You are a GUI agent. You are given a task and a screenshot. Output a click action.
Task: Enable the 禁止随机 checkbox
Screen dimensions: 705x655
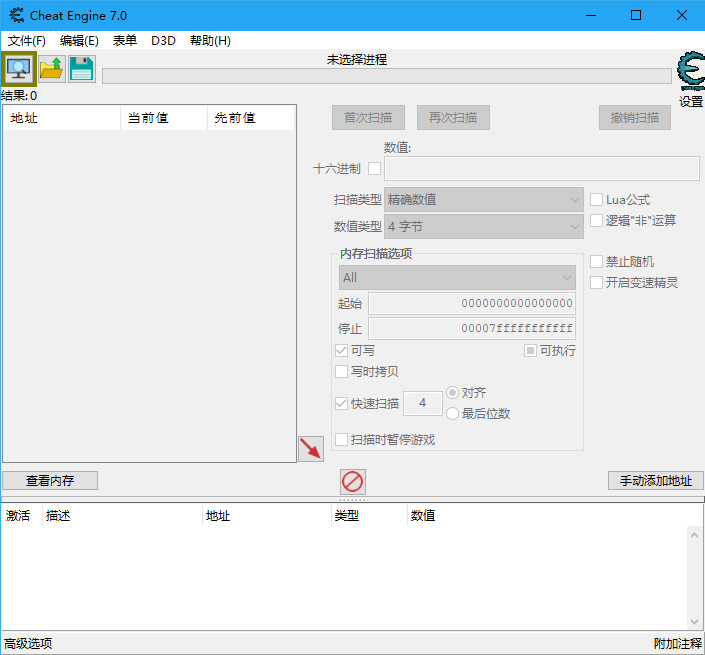[596, 261]
